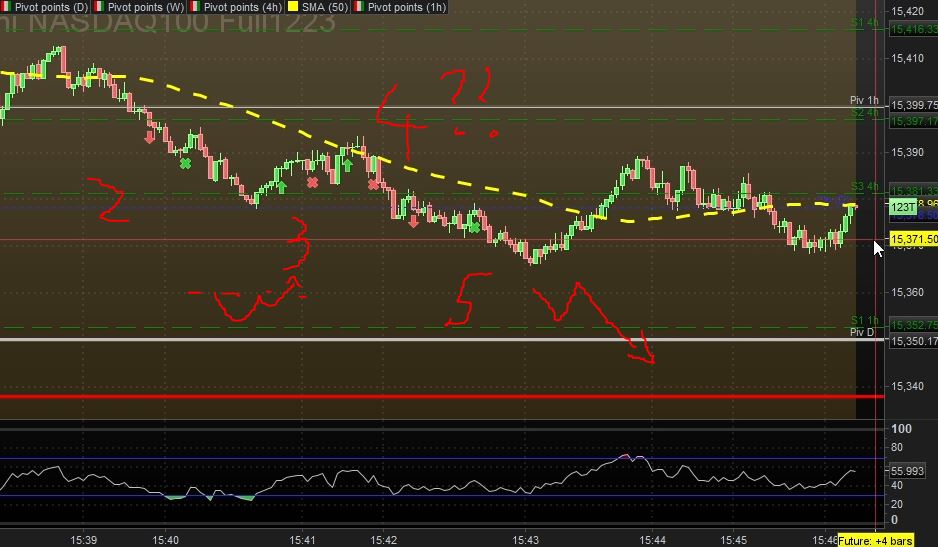
Task: Click the Piv D line label
Action: 862,332
